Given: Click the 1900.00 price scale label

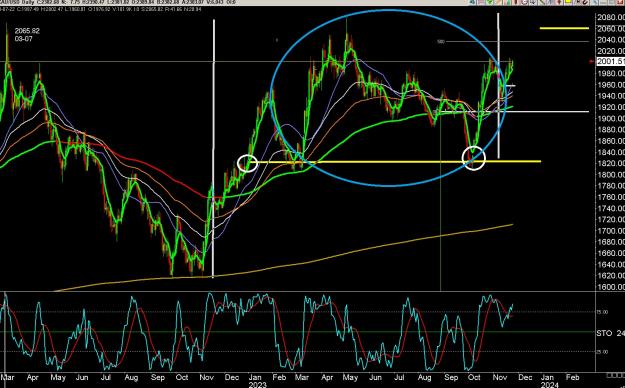Looking at the screenshot, I should tap(610, 118).
